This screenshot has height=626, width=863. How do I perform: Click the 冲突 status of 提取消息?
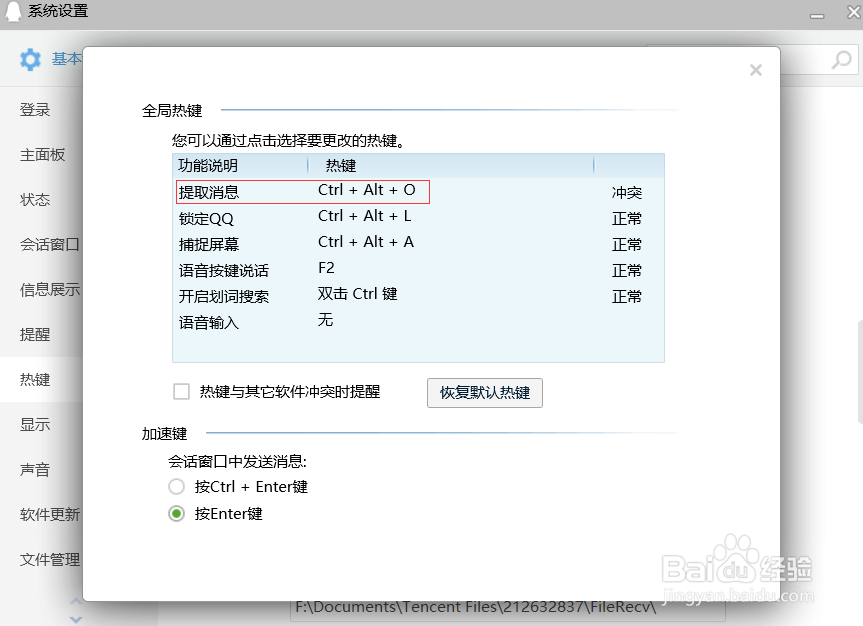tap(627, 192)
